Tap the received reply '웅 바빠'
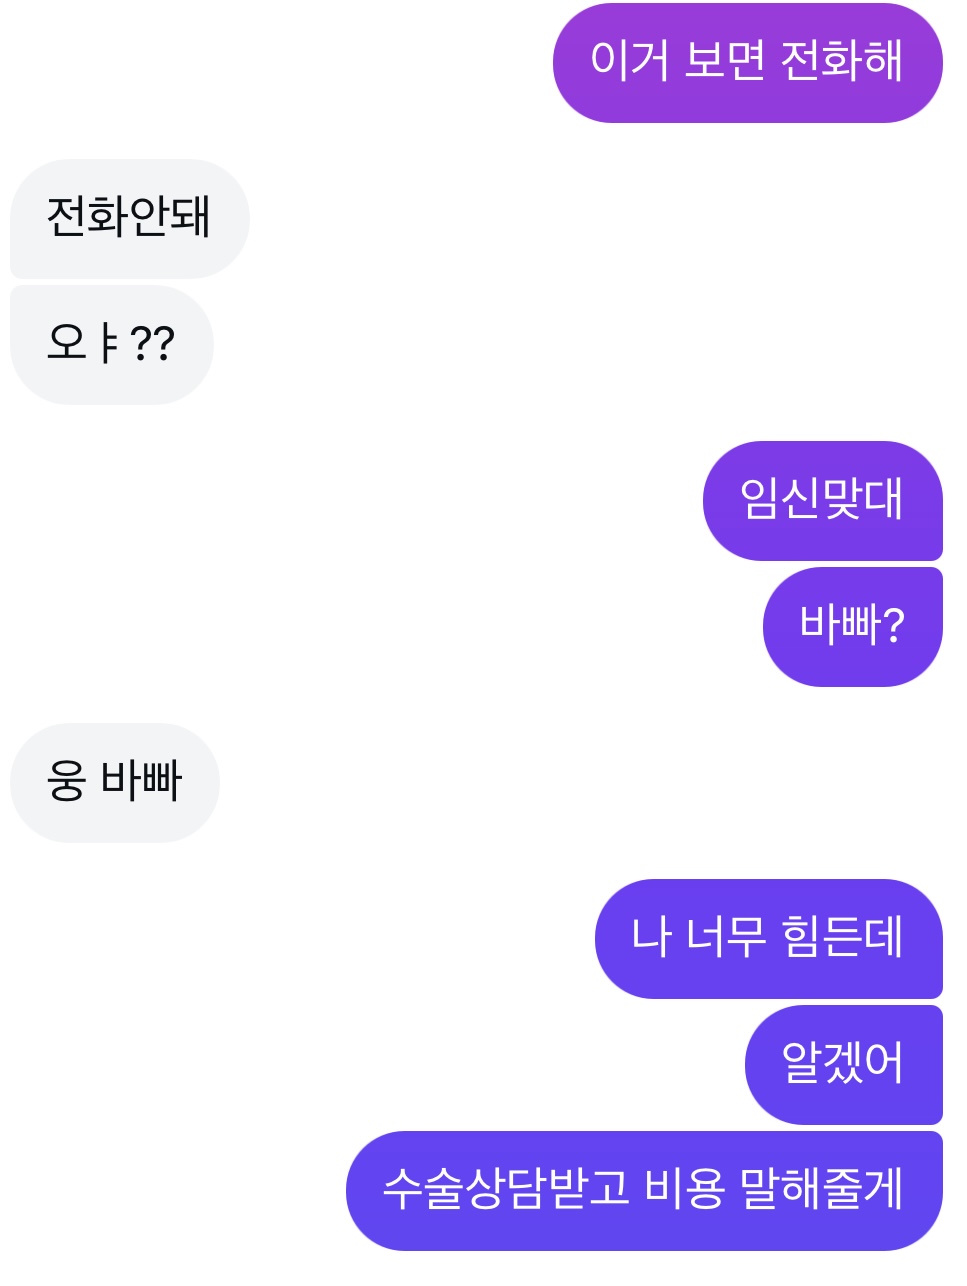This screenshot has height=1286, width=967. pyautogui.click(x=114, y=782)
